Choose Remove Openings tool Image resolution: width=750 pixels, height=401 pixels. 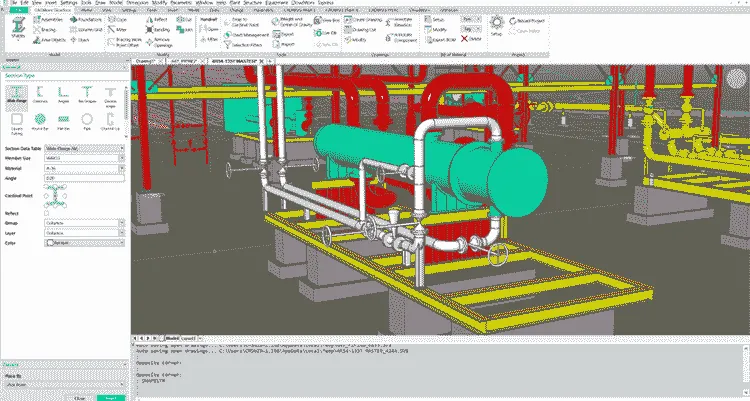tap(159, 43)
